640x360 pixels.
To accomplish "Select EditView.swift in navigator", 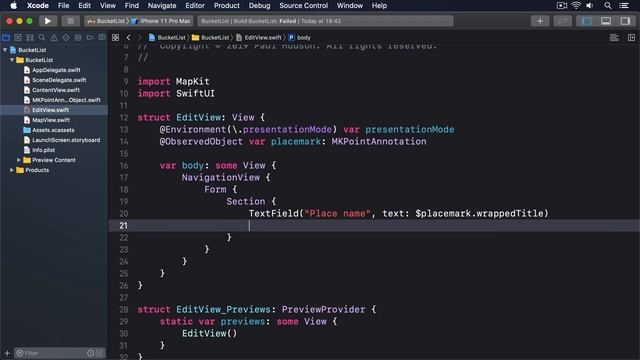I will tap(50, 110).
